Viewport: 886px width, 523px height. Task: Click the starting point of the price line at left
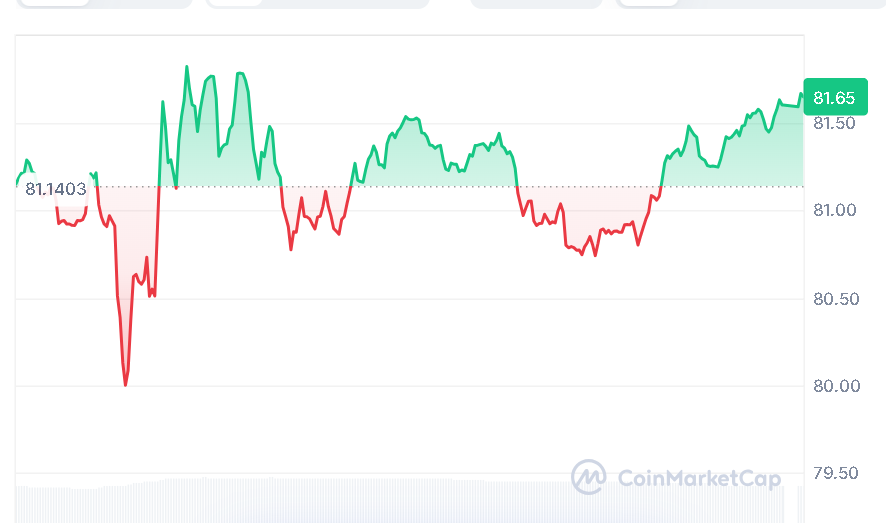coord(17,185)
